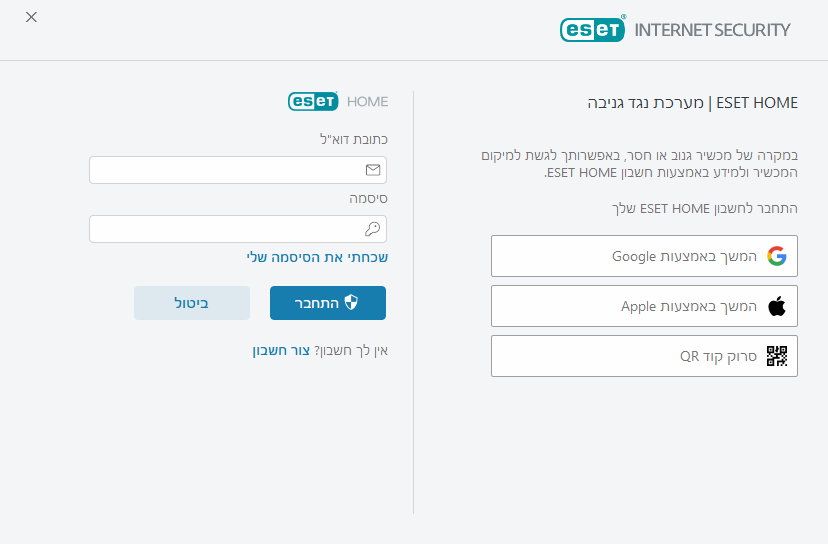Click the Google logo icon
Image resolution: width=828 pixels, height=544 pixels.
(777, 256)
